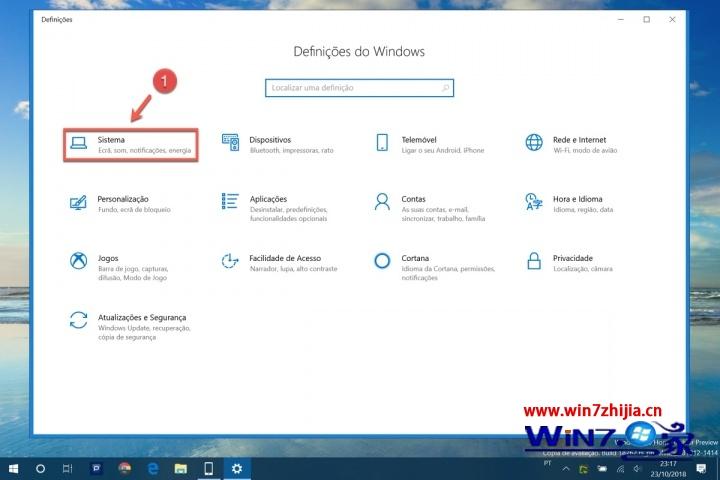This screenshot has height=480, width=720.
Task: Go to the 'Dispositivos' label
Action: [x=270, y=140]
